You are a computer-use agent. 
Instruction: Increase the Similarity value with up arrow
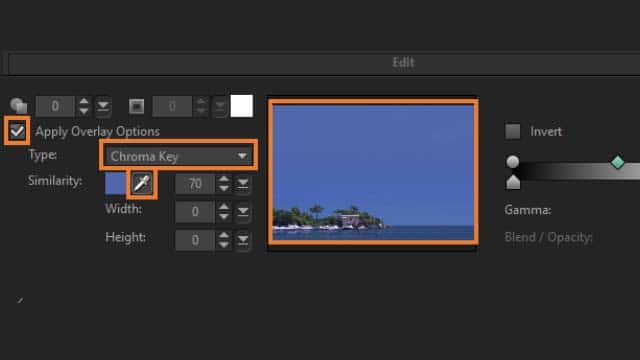pos(224,179)
